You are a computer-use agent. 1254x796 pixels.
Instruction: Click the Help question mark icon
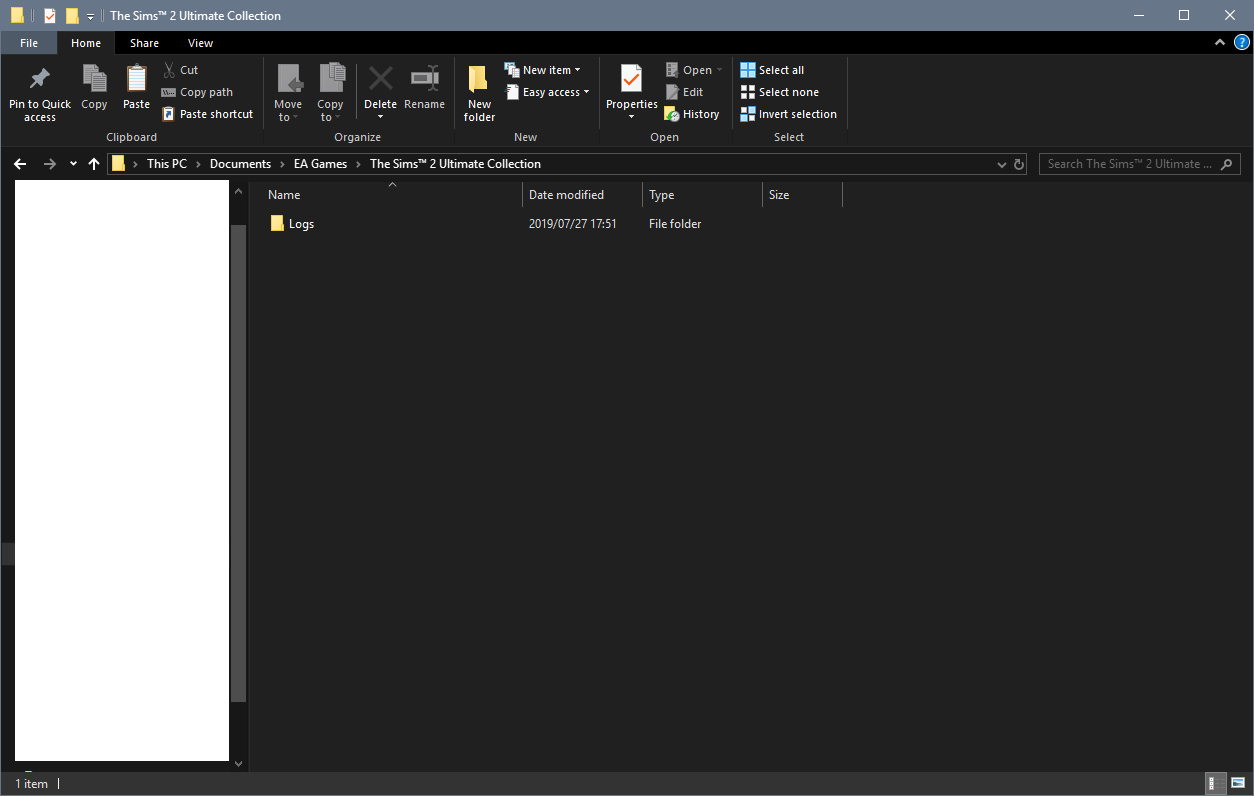pyautogui.click(x=1241, y=43)
